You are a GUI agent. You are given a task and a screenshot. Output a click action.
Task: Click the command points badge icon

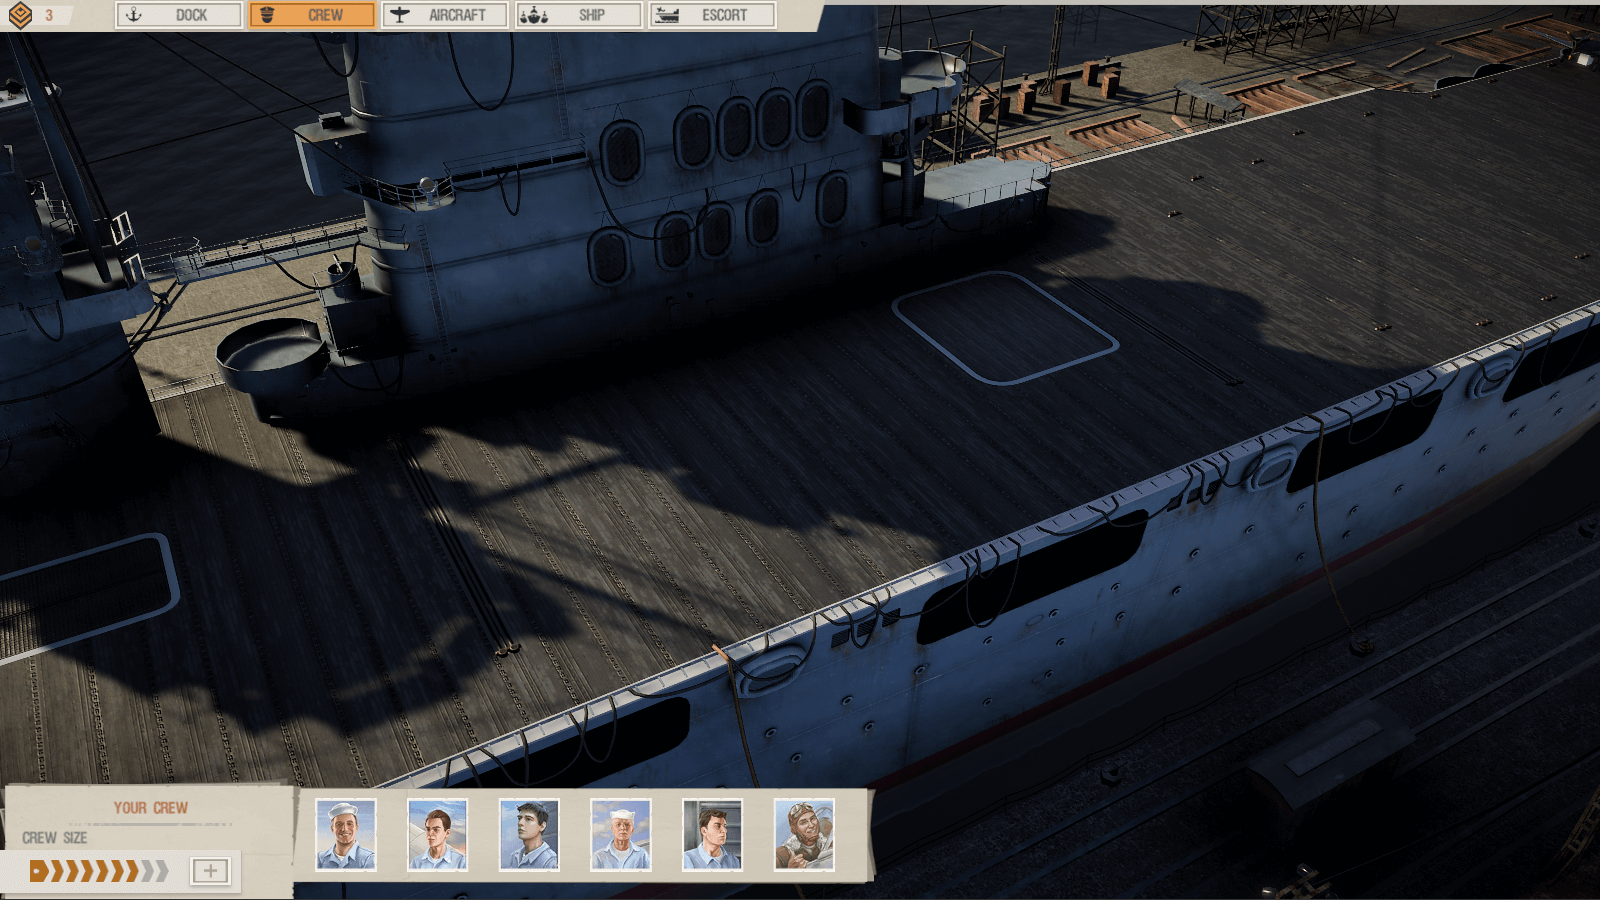pos(20,15)
